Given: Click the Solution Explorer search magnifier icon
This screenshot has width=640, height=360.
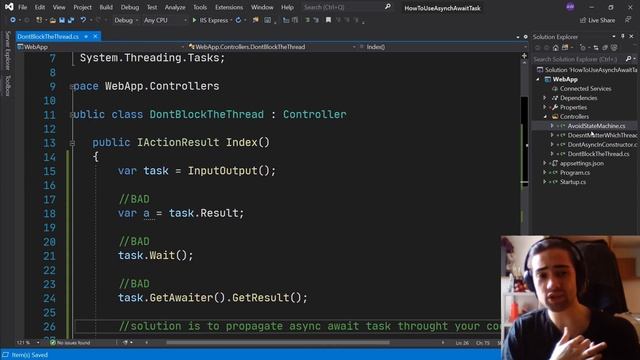Looking at the screenshot, I should coord(629,59).
